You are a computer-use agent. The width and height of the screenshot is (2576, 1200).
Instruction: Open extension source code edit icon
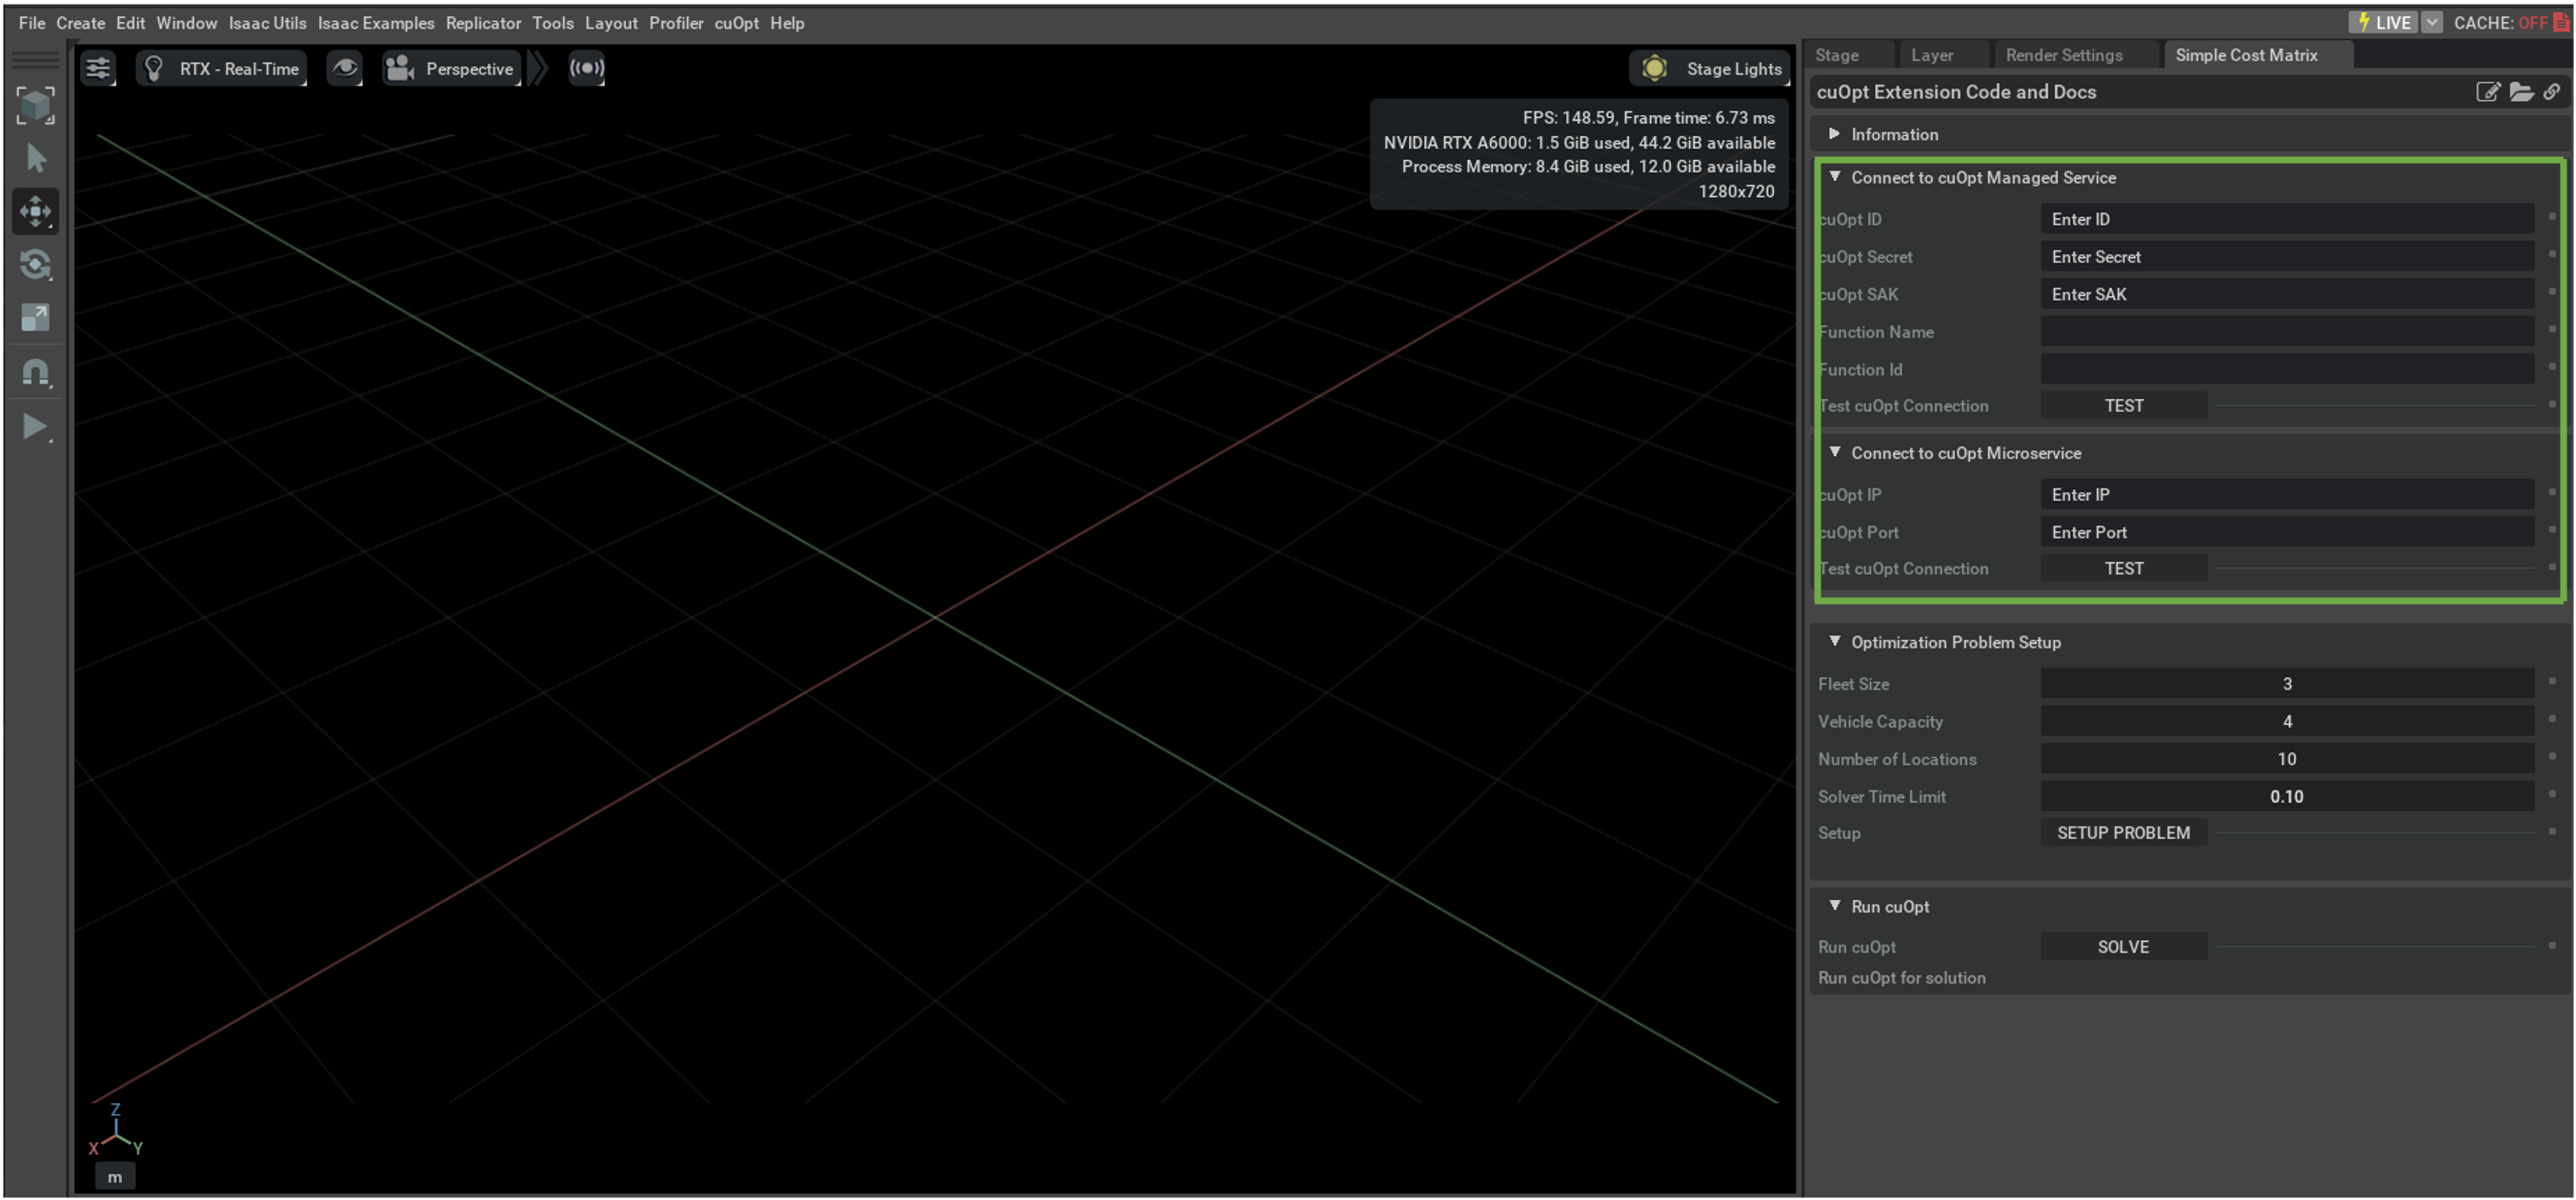coord(2487,92)
